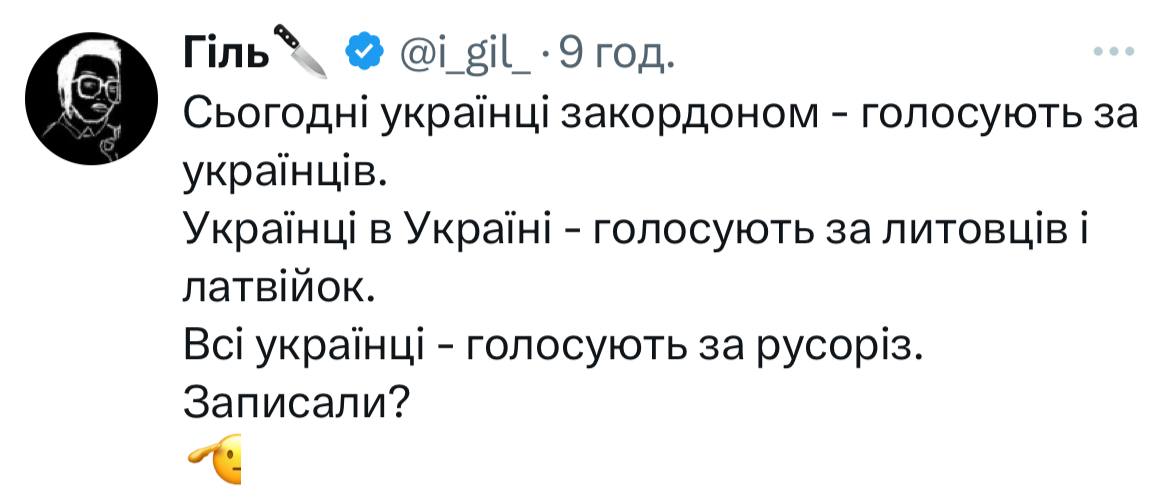1166x504 pixels.
Task: Open the display name Гіль
Action: 226,53
